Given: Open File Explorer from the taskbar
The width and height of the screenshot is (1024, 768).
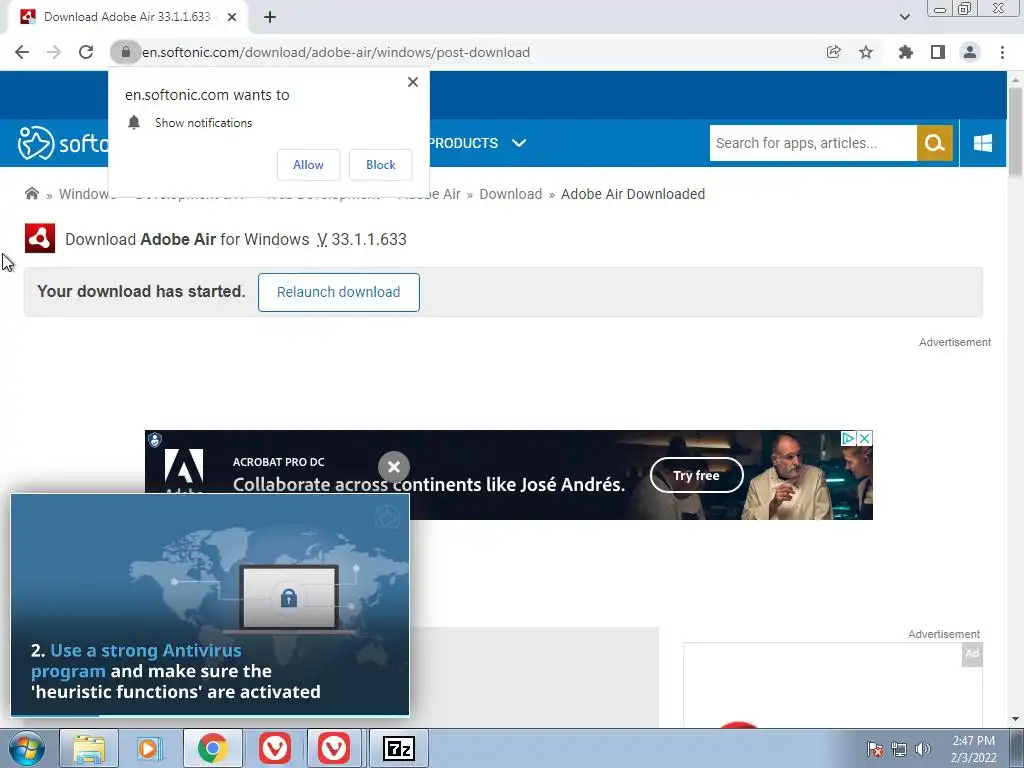Looking at the screenshot, I should pyautogui.click(x=89, y=748).
